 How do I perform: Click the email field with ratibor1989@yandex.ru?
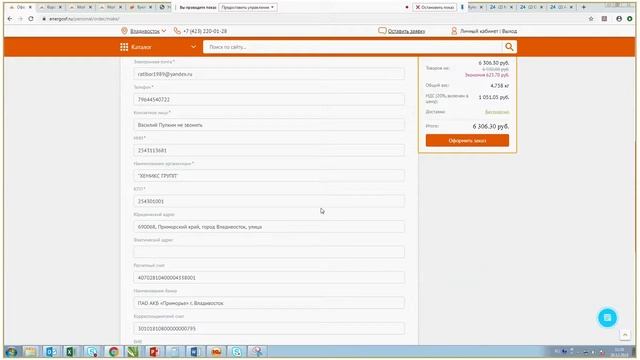[x=269, y=74]
